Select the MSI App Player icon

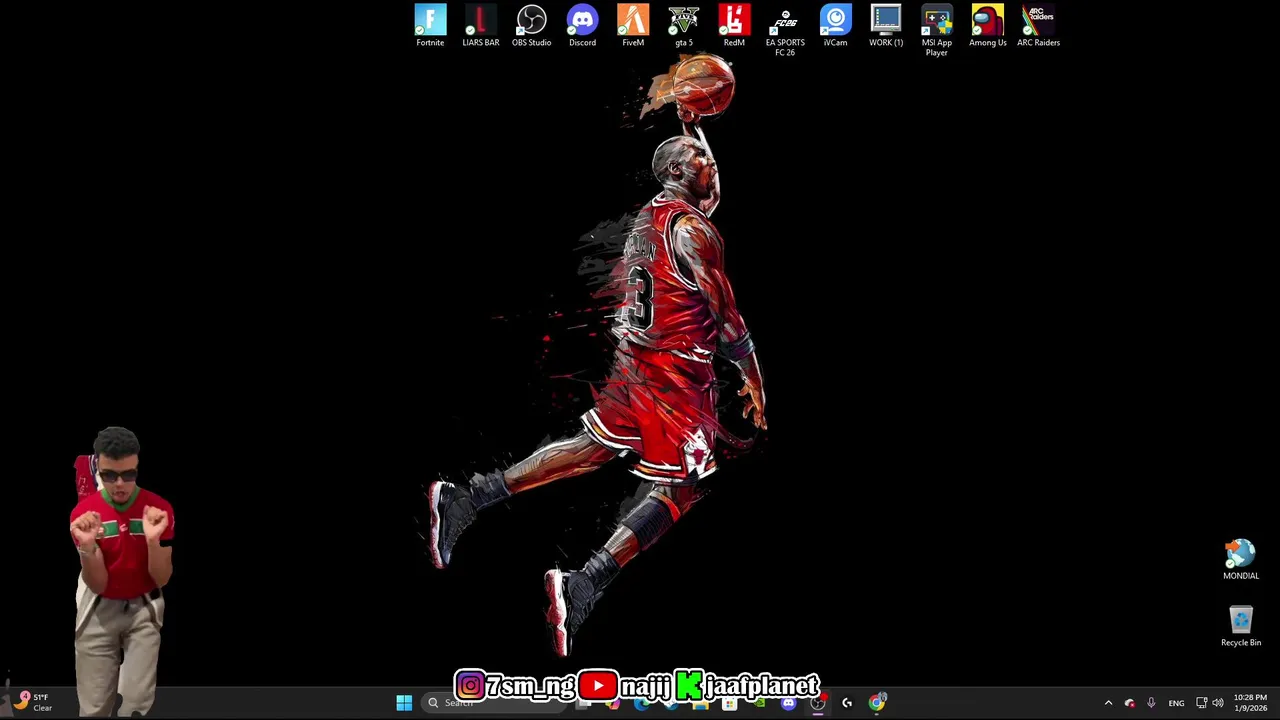937,30
